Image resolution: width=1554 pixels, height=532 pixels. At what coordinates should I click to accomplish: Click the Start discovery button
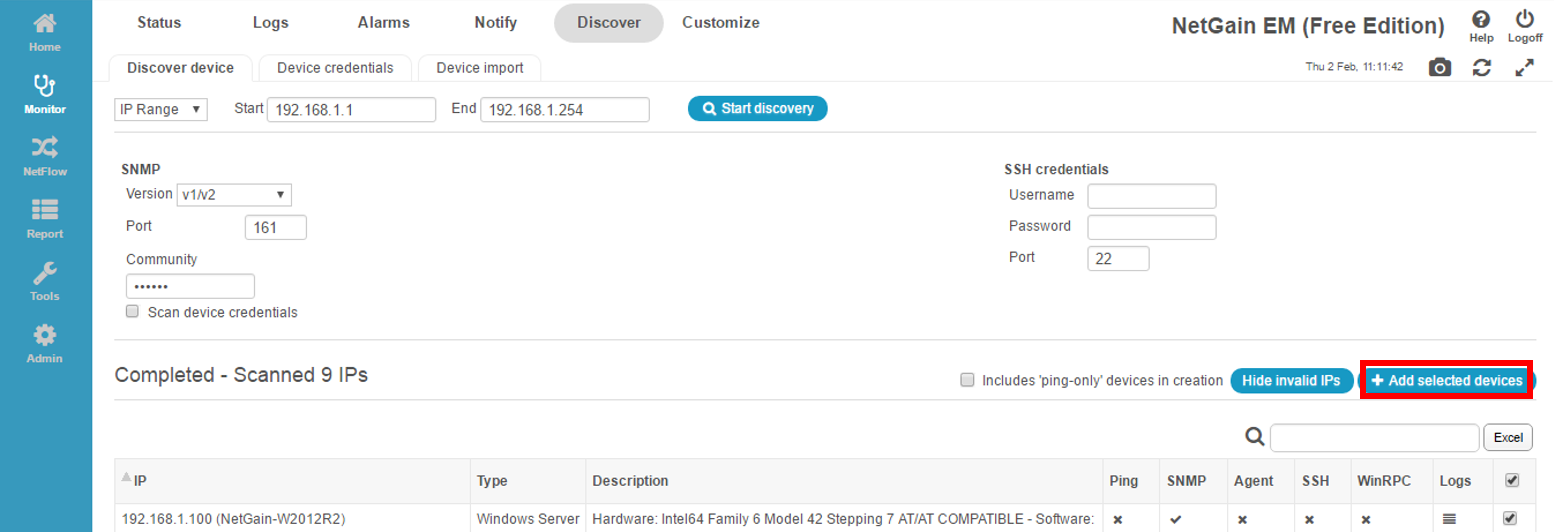click(758, 108)
